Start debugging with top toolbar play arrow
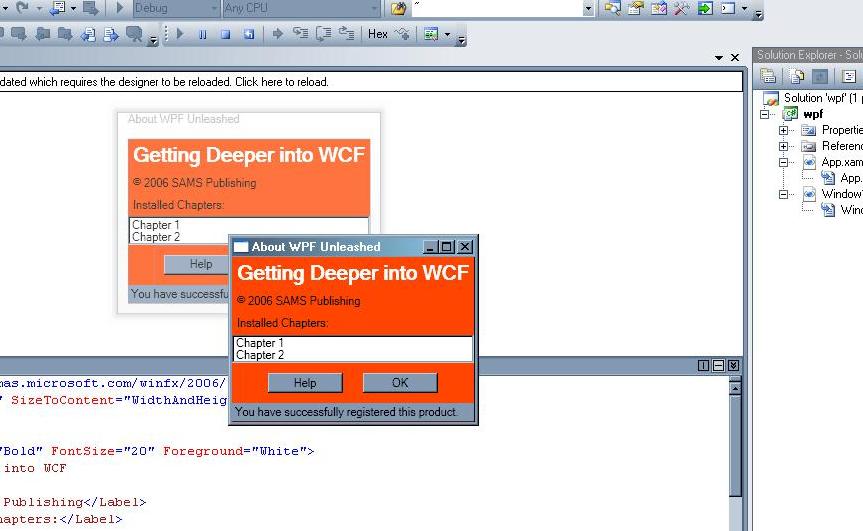The width and height of the screenshot is (863, 531). click(x=121, y=8)
